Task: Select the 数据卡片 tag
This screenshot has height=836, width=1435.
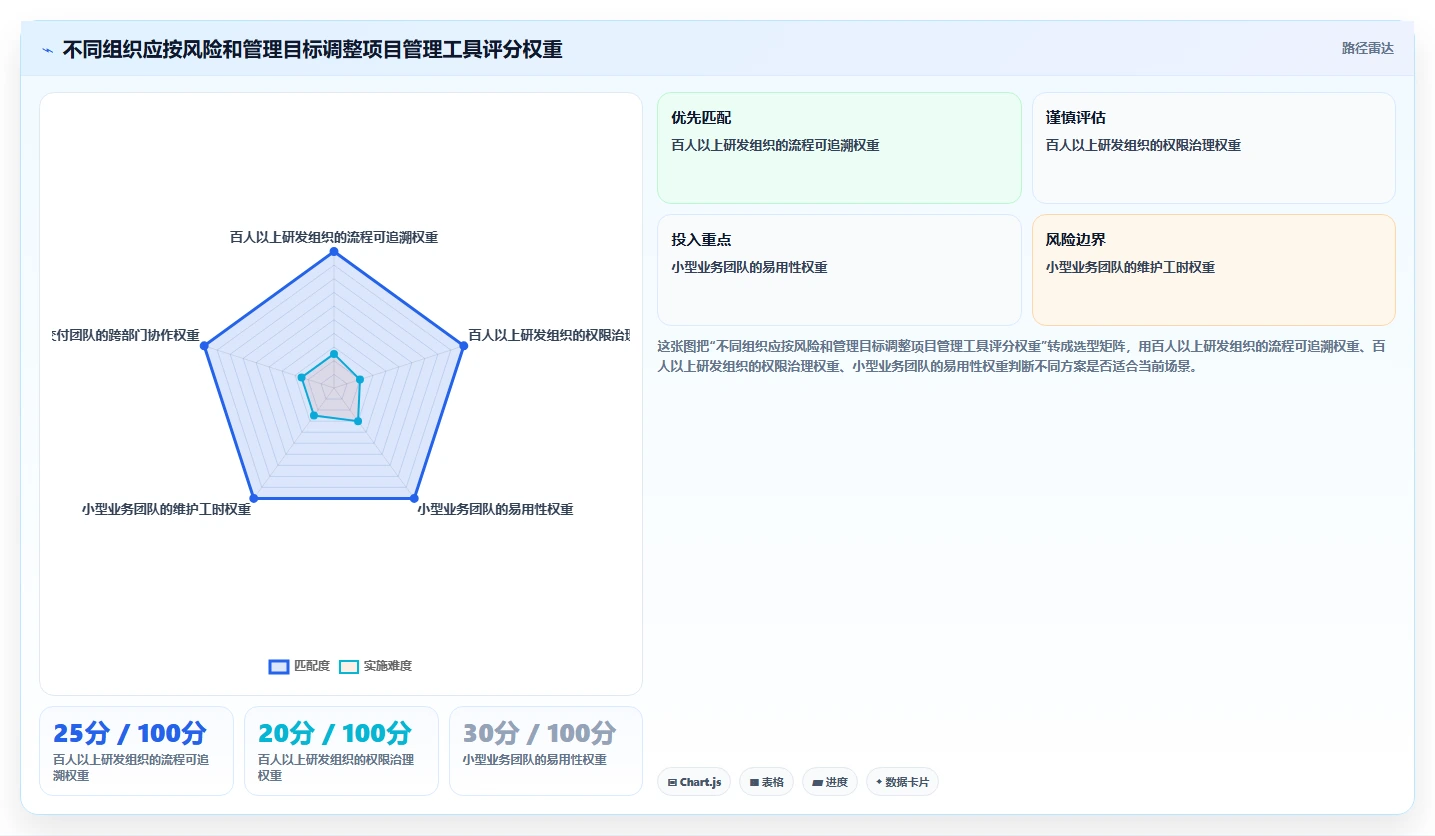Action: tap(902, 782)
